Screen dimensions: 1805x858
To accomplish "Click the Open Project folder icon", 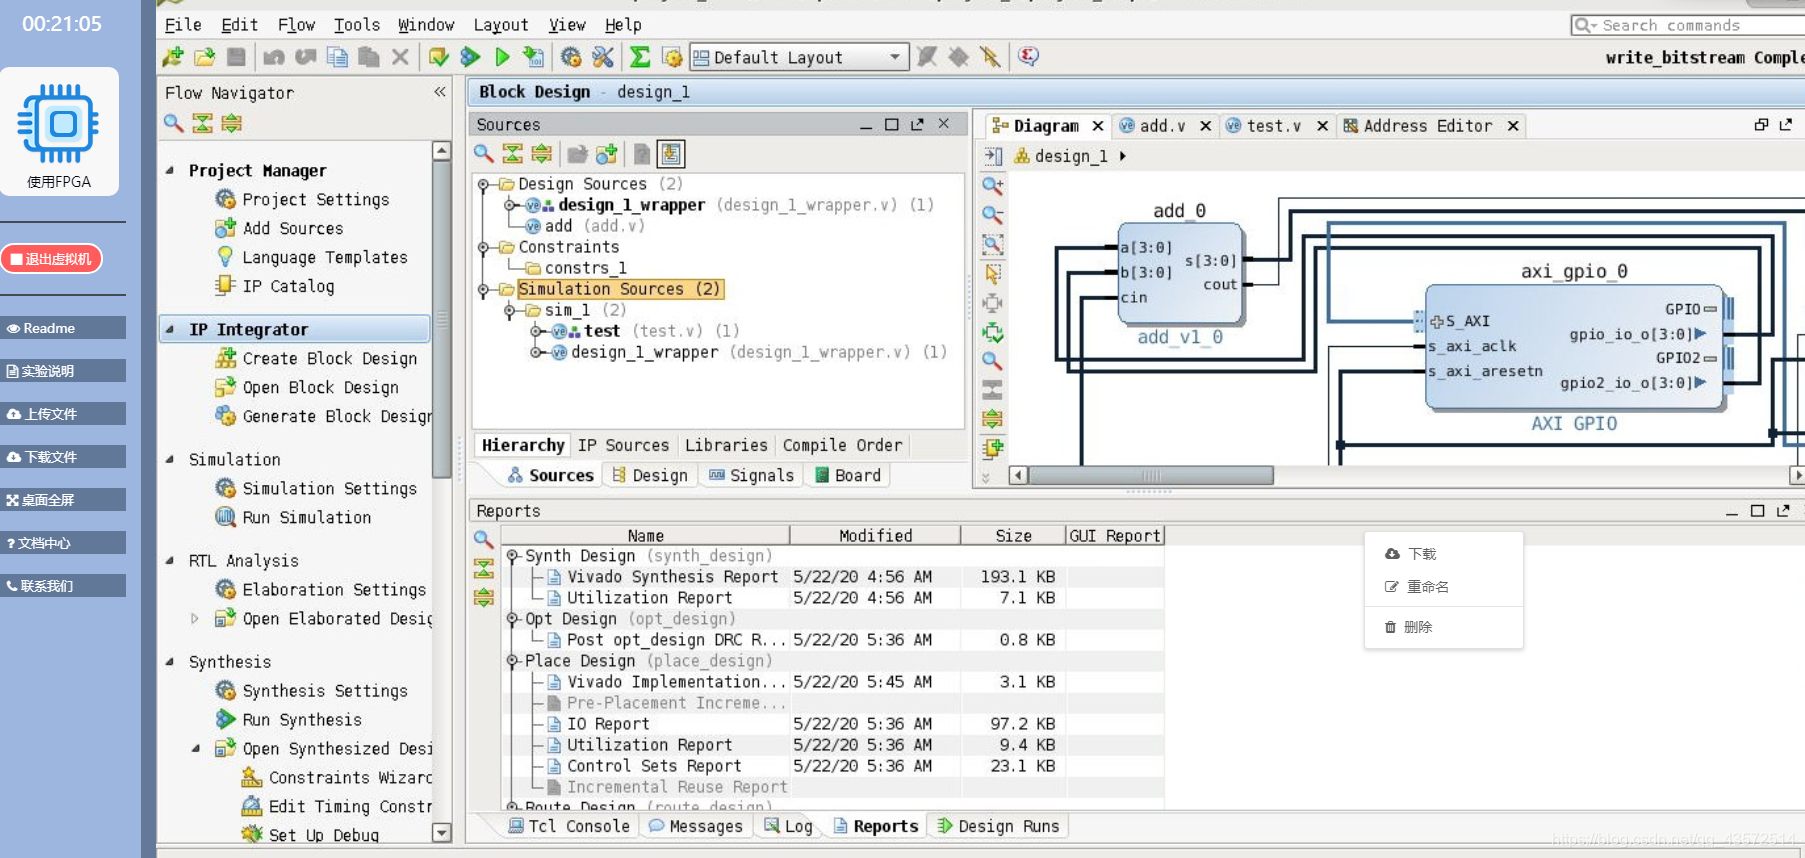I will pos(205,57).
